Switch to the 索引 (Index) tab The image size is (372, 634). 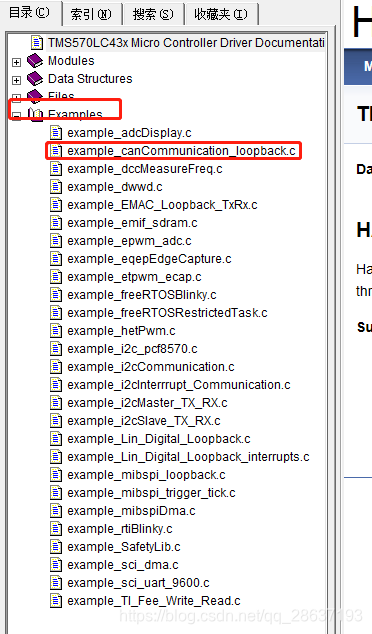click(91, 15)
